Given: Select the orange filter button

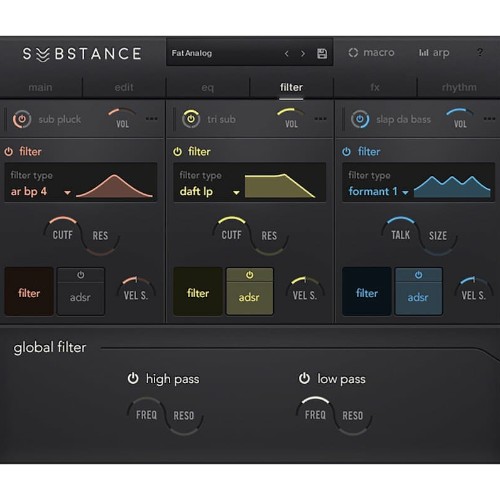Looking at the screenshot, I should [29, 292].
